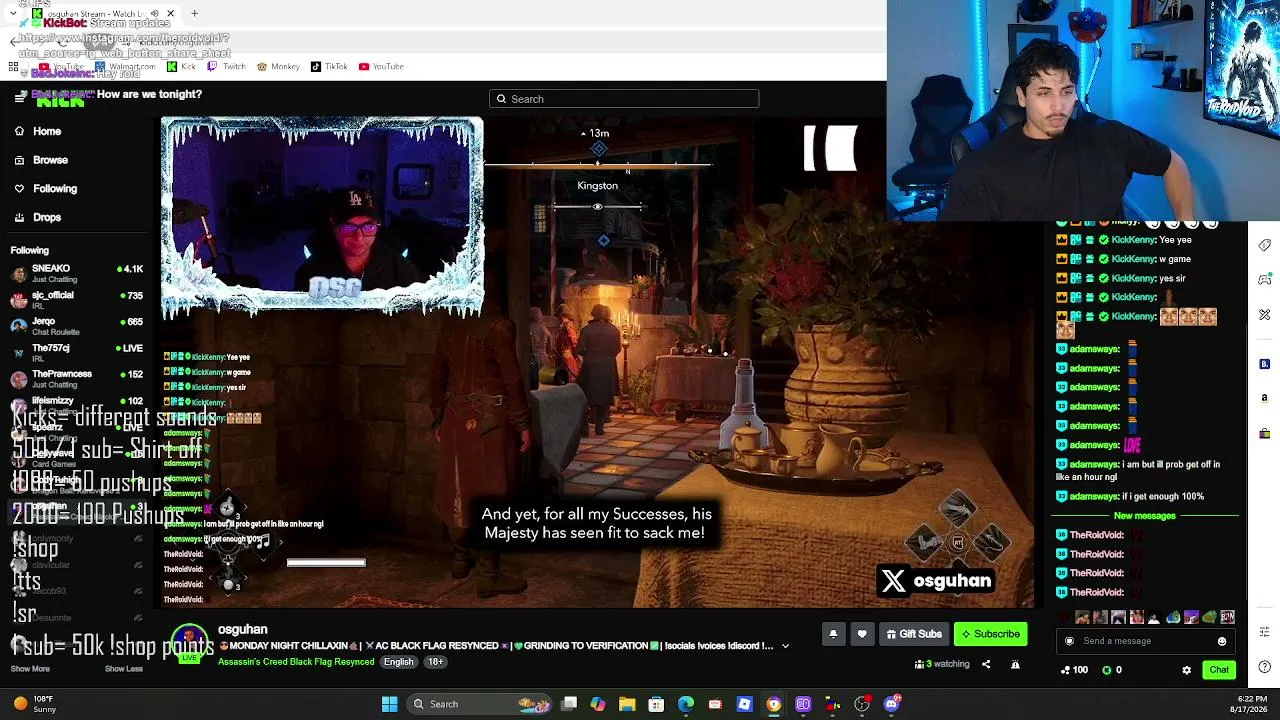
Task: Open the Assassin's Creed Black Flag Resynced category
Action: [x=296, y=662]
